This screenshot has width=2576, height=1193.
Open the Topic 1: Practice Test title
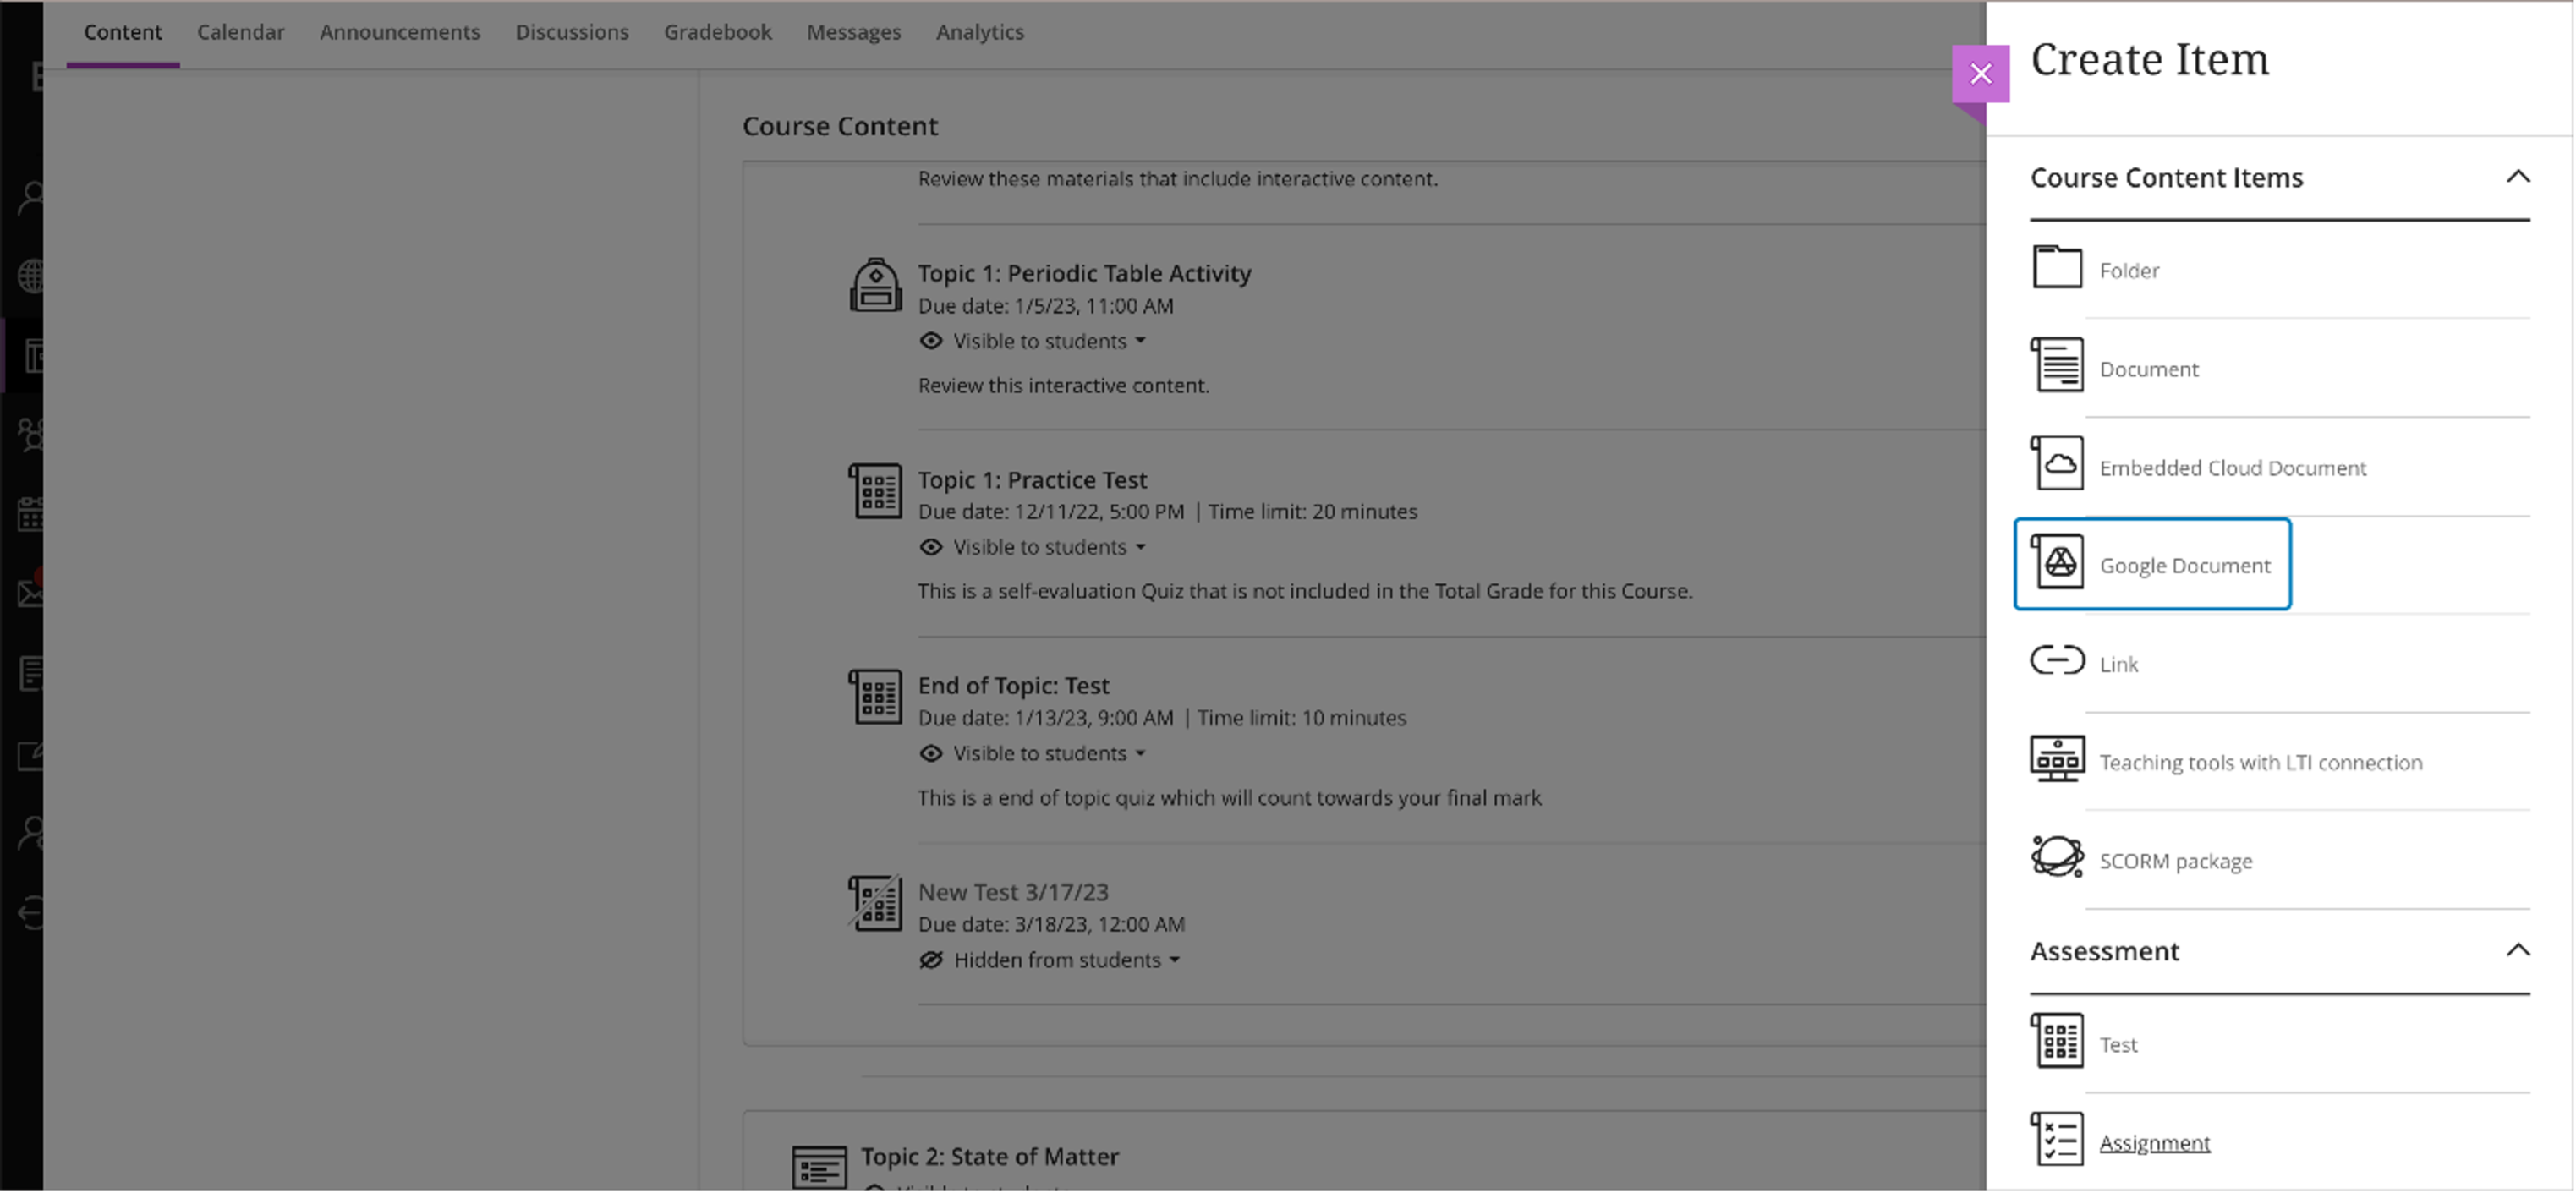click(1032, 480)
